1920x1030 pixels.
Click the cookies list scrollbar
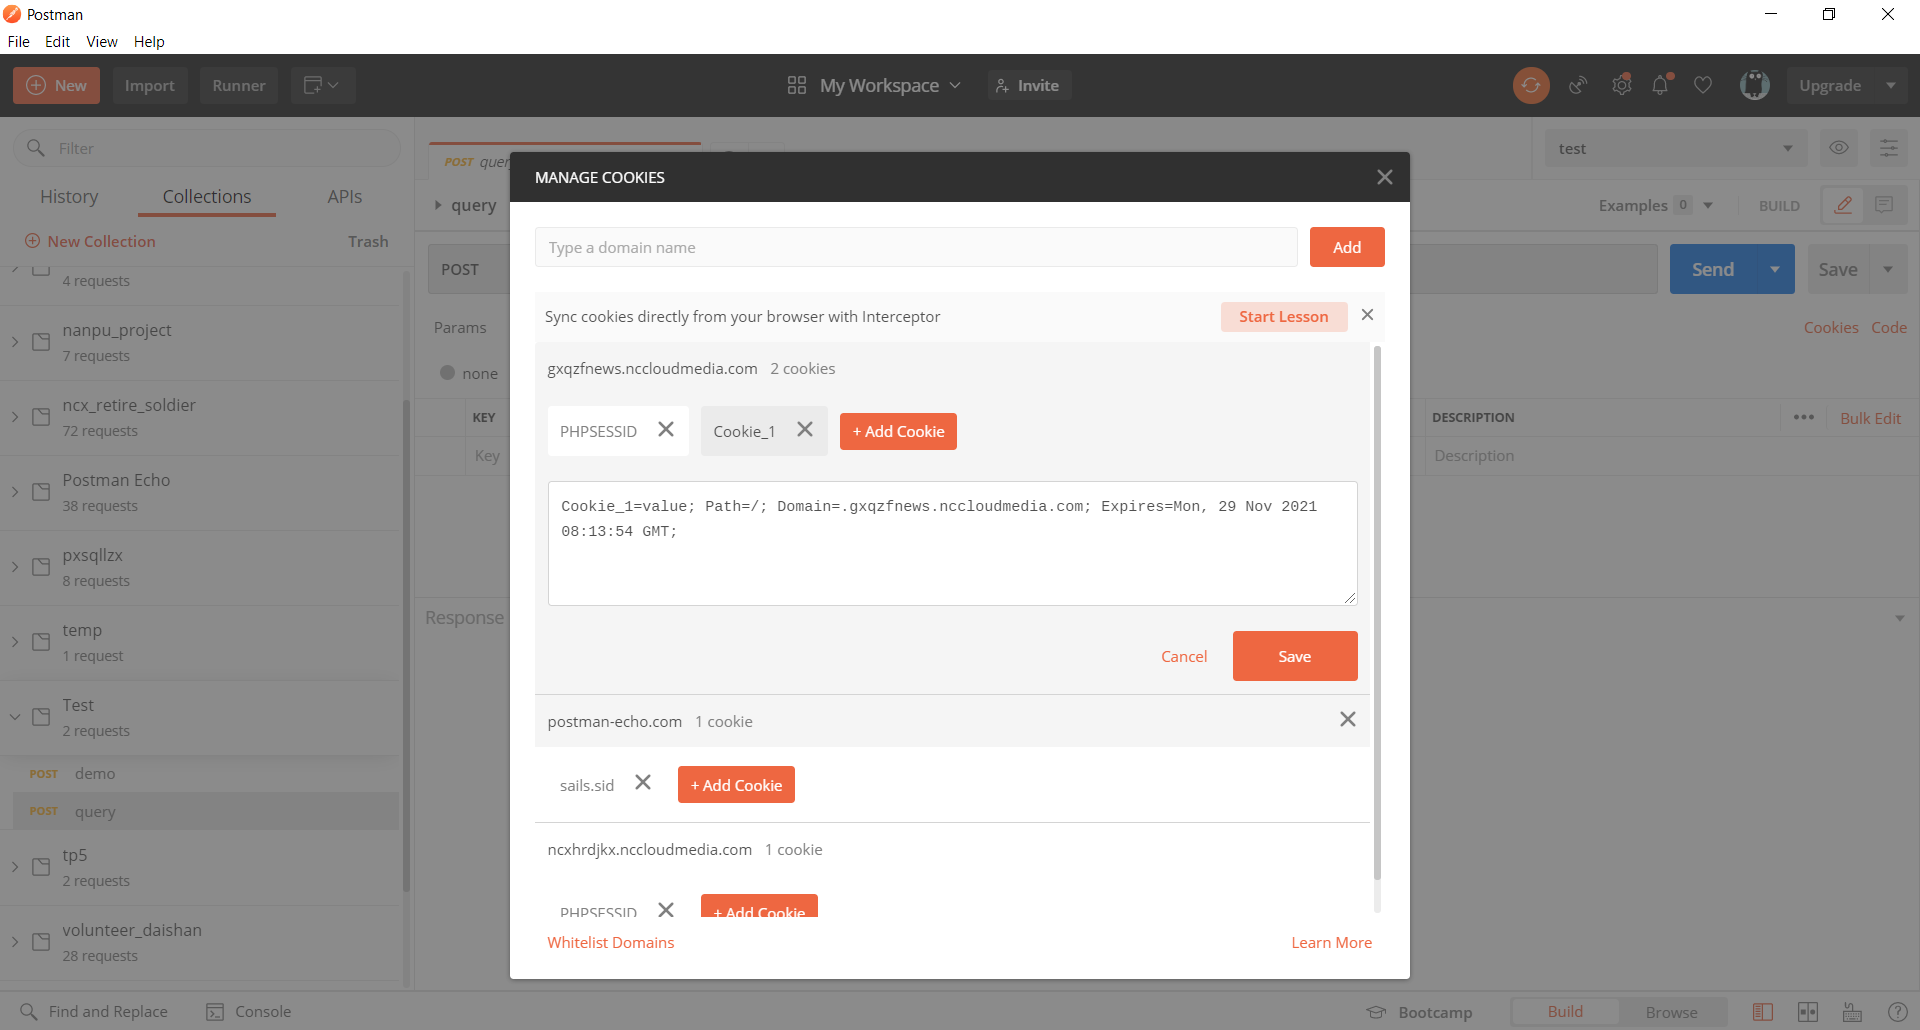(x=1377, y=613)
